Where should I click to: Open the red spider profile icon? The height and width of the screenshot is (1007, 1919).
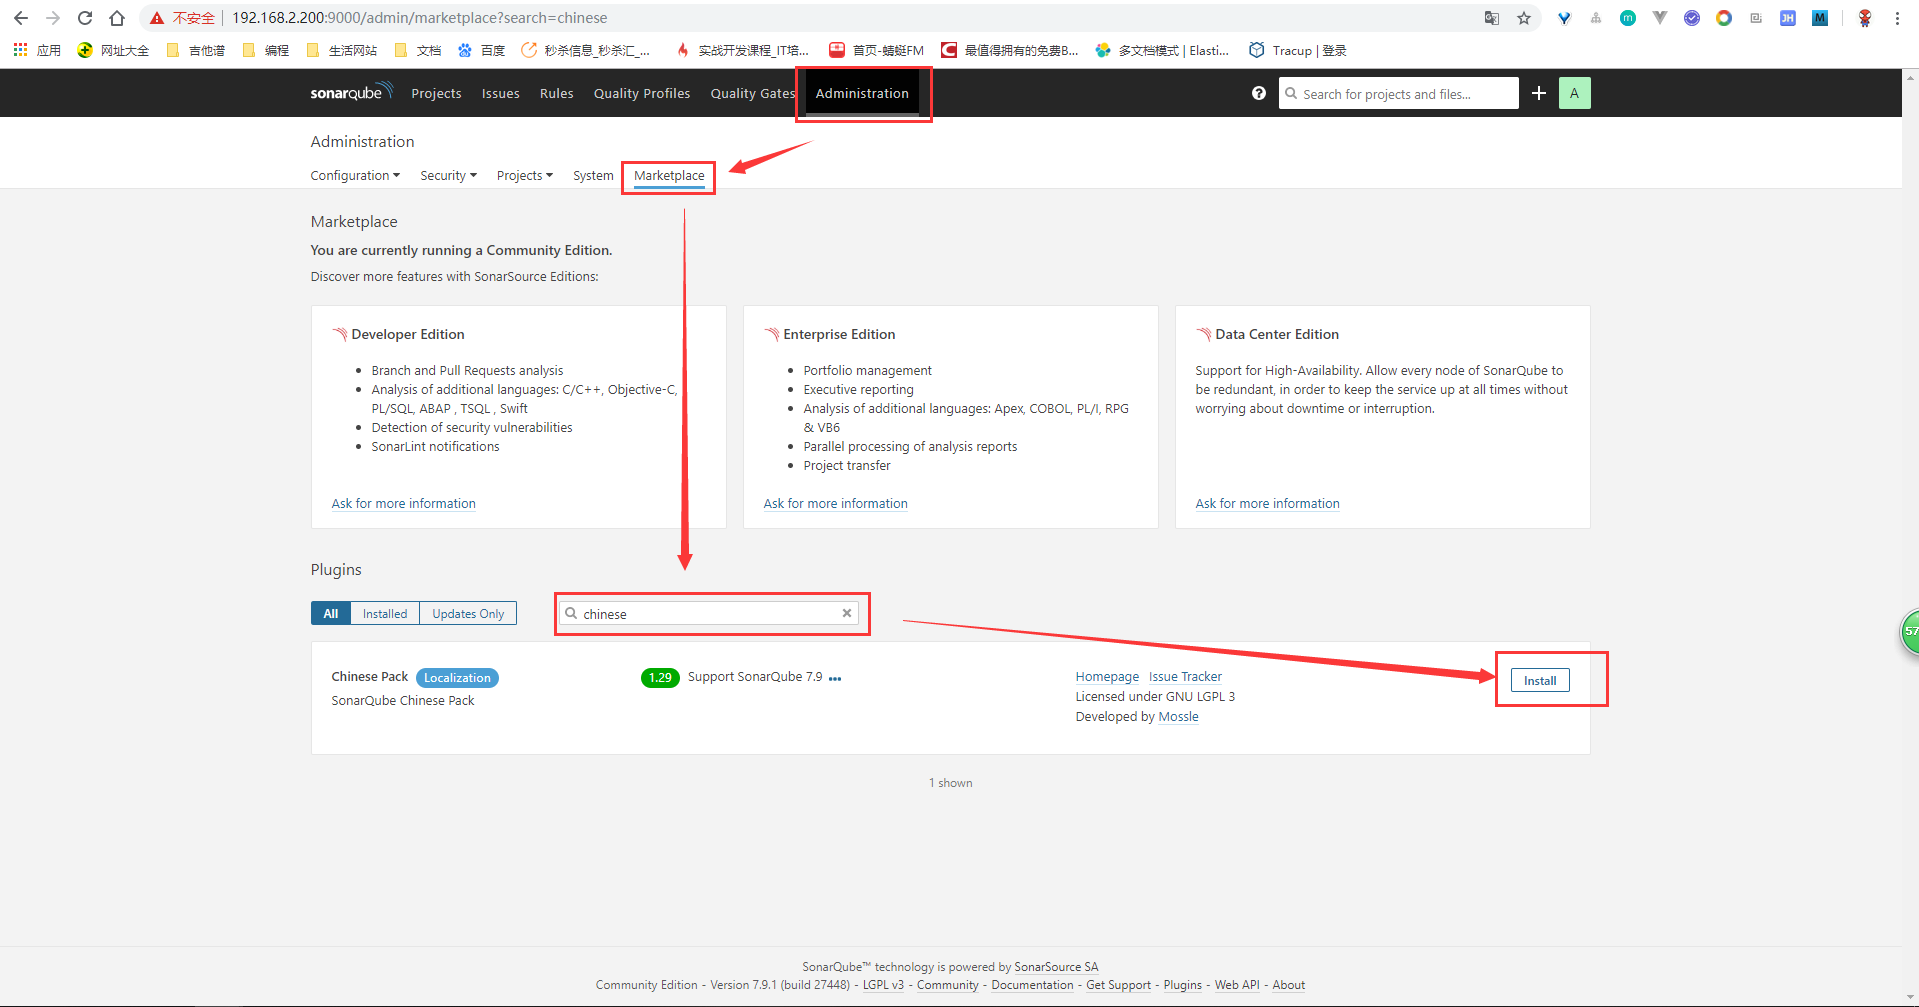pos(1865,18)
